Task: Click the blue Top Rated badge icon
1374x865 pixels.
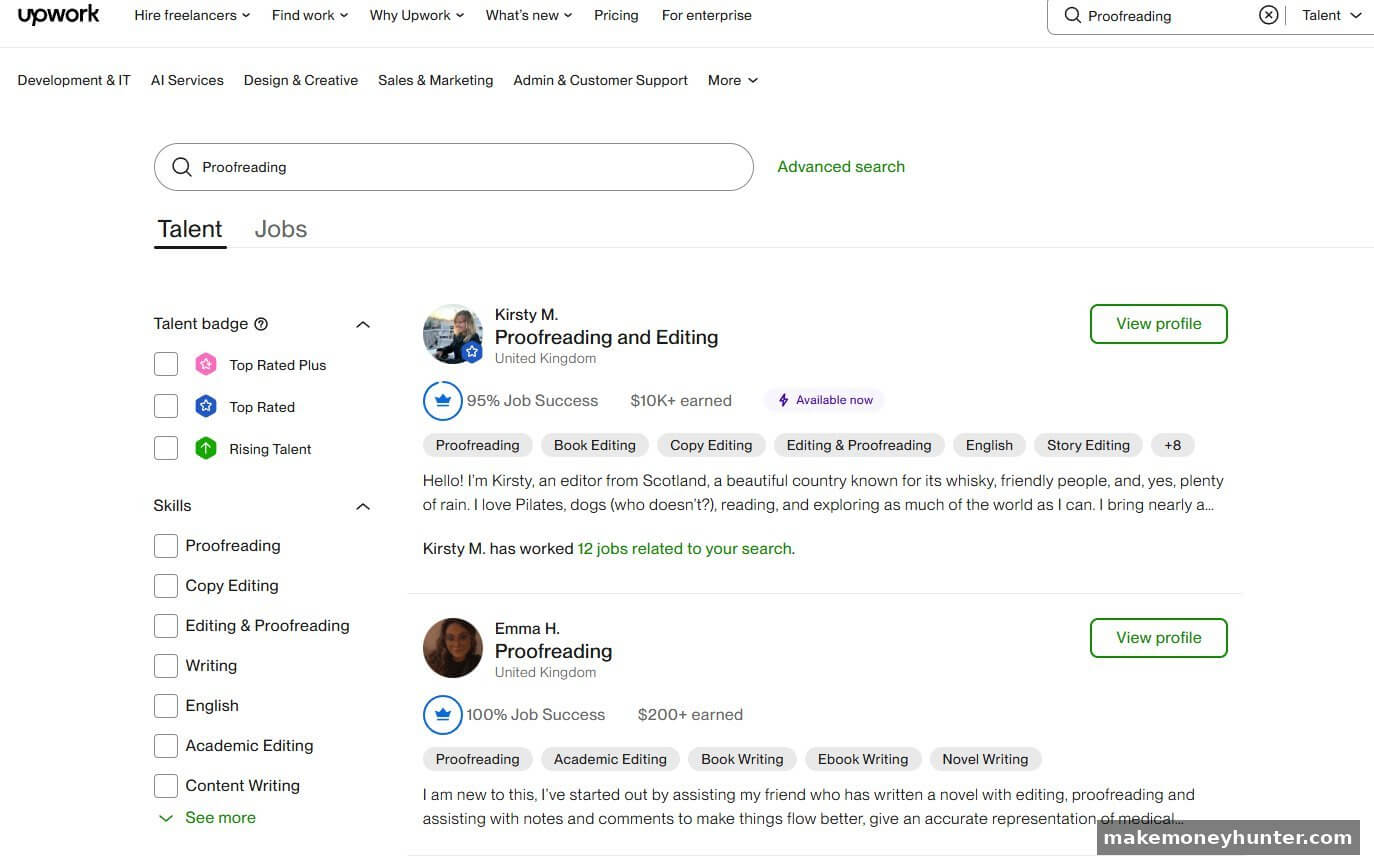Action: coord(205,407)
